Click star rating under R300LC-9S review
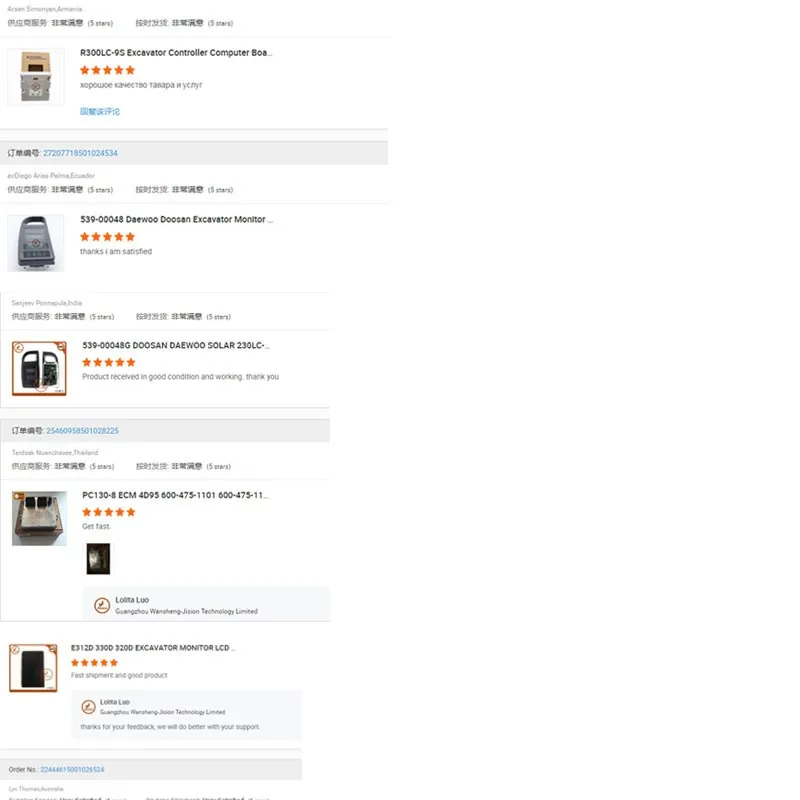Viewport: 800px width, 800px height. point(107,70)
